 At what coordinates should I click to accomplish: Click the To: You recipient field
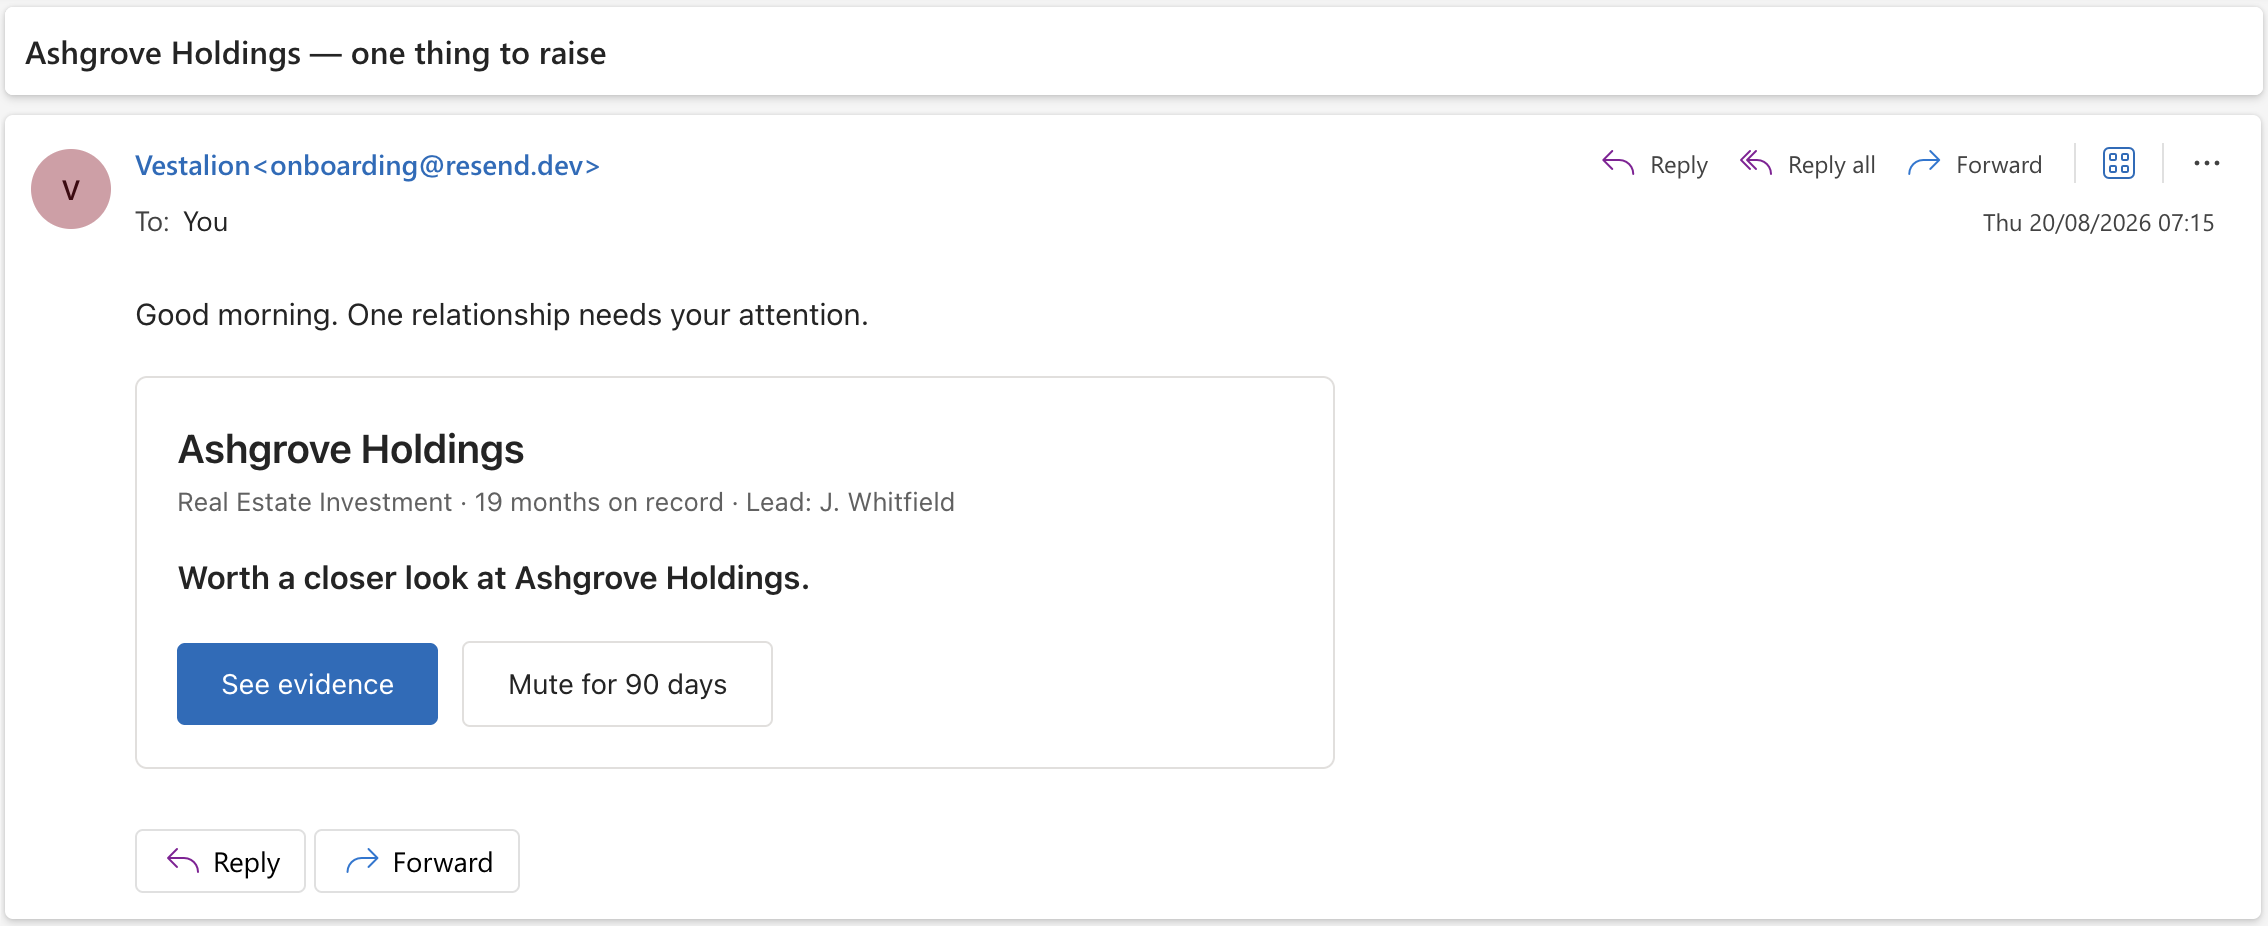[182, 222]
